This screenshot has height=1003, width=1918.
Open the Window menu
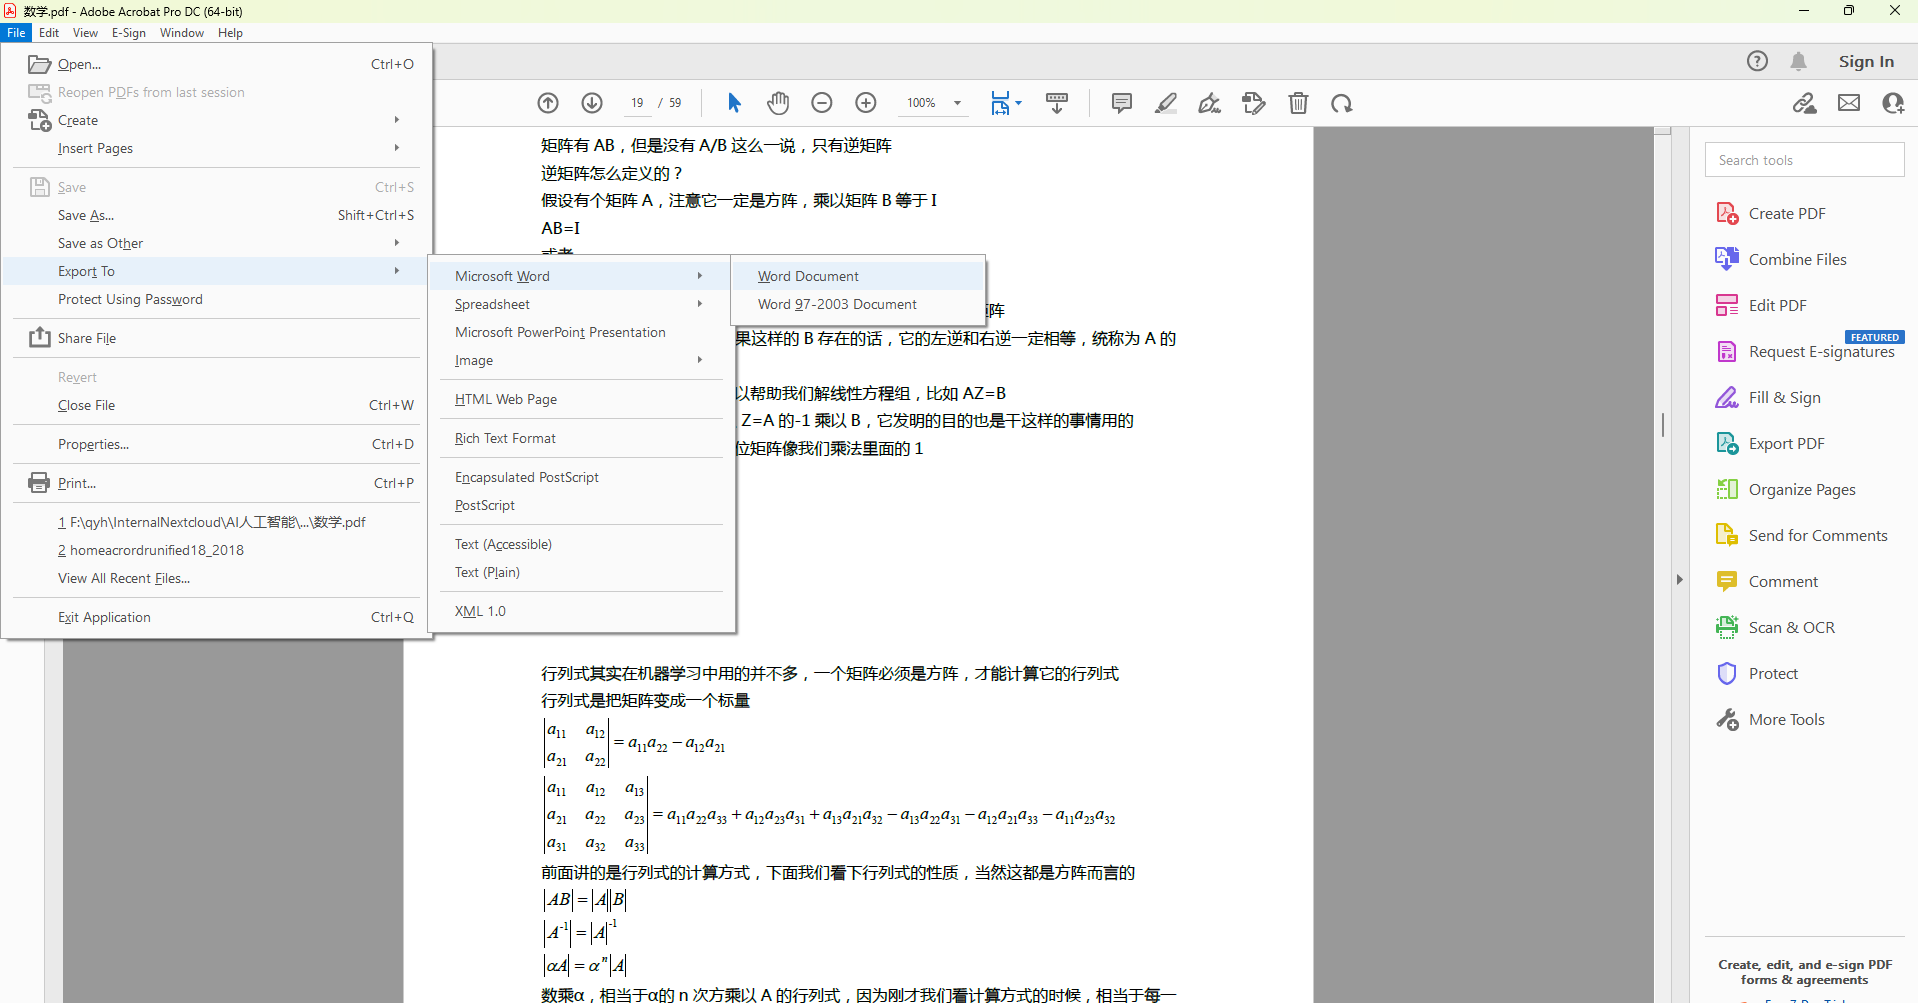[182, 33]
